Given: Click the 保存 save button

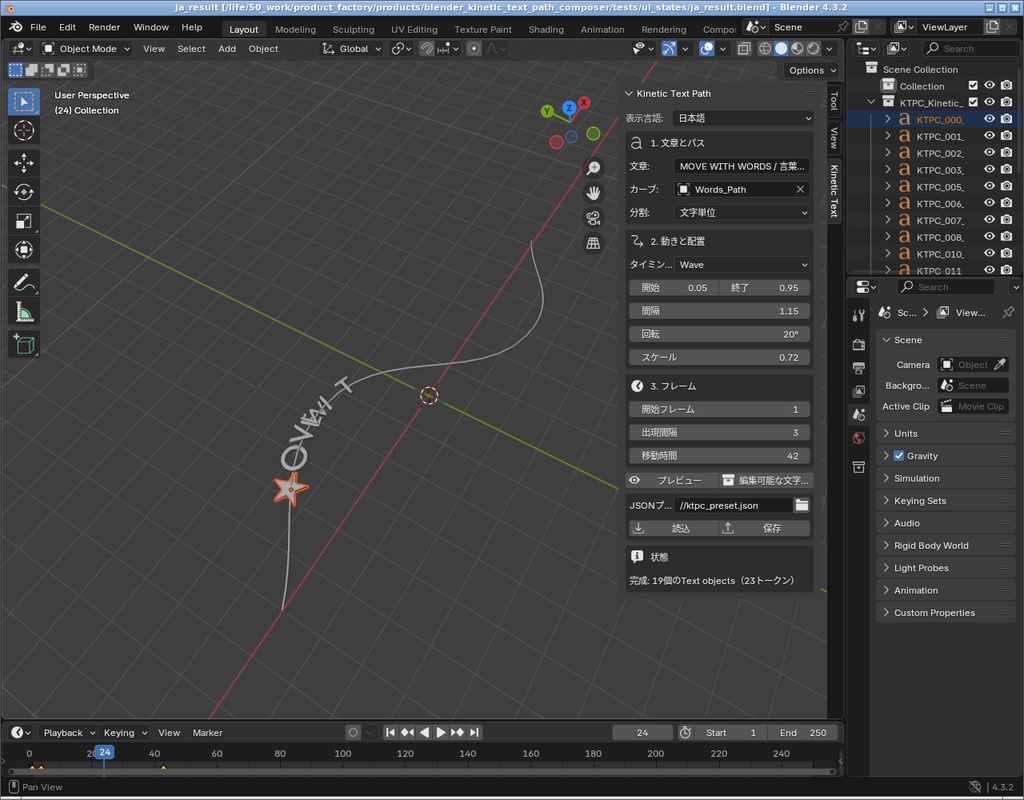Looking at the screenshot, I should 765,528.
